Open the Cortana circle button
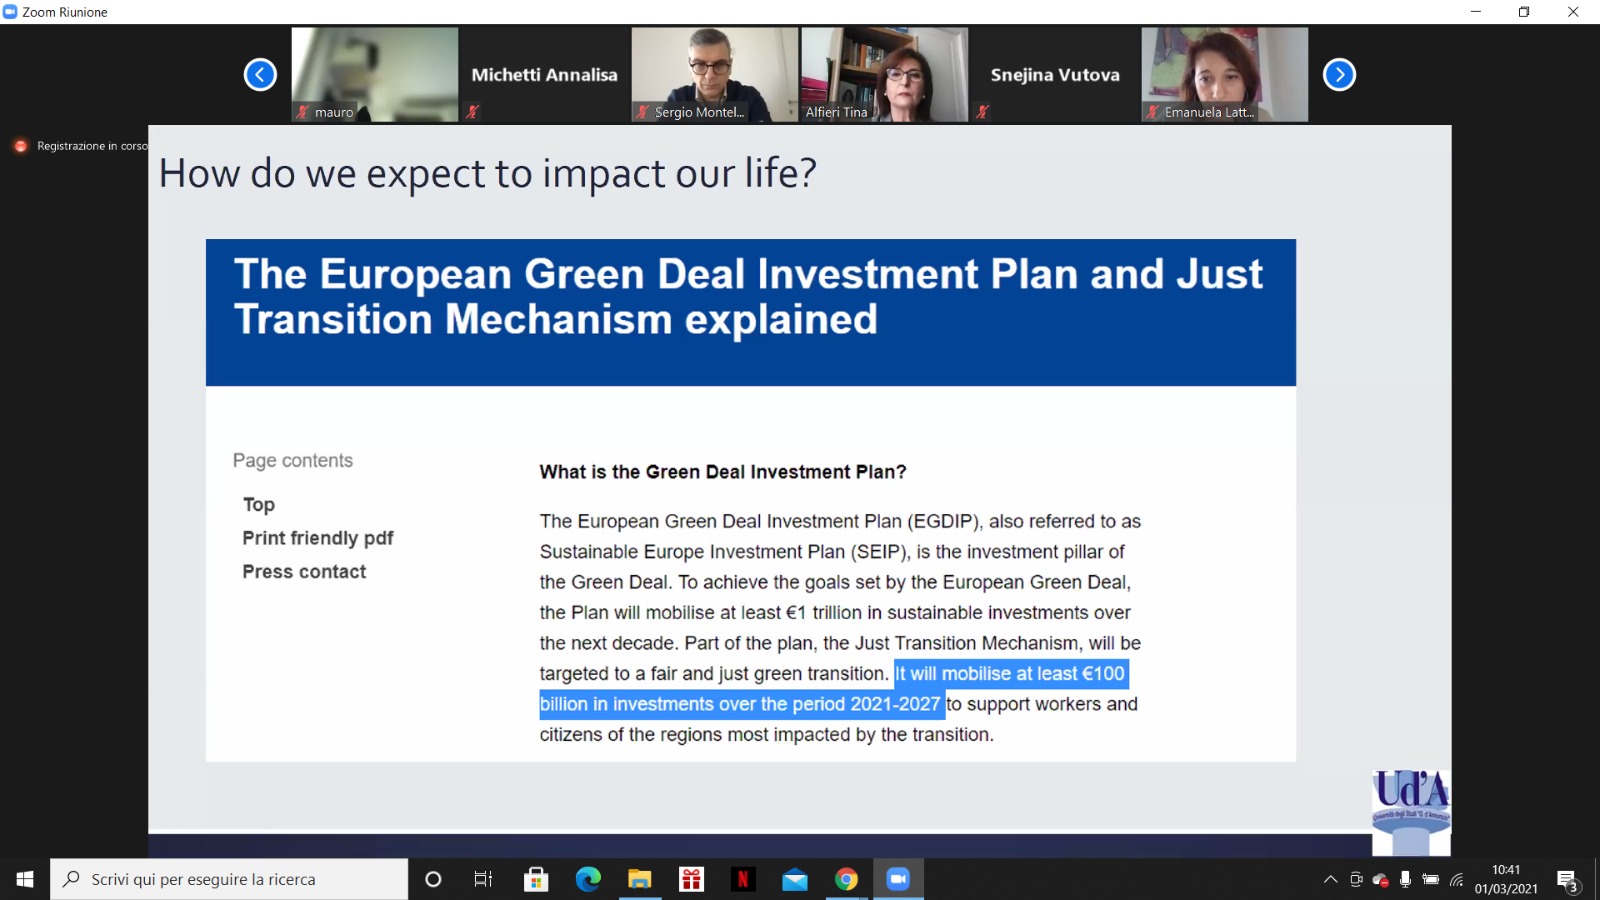1600x900 pixels. click(433, 879)
